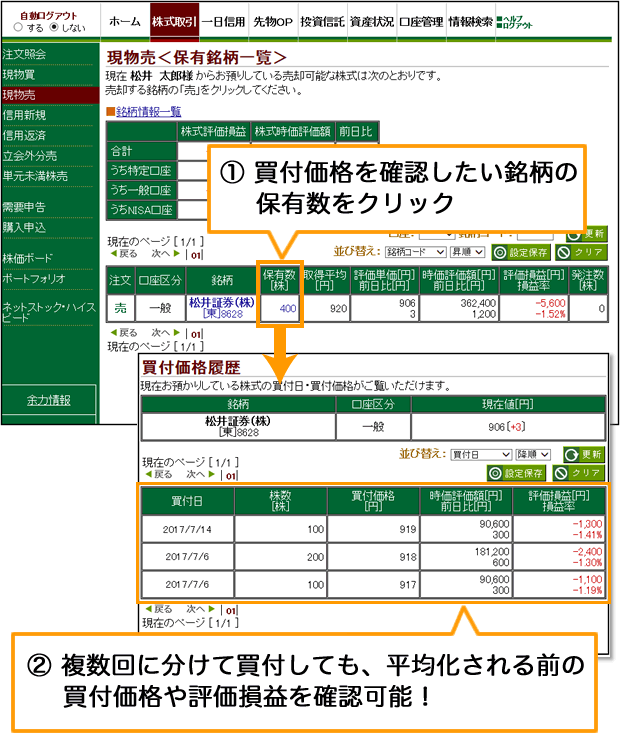The width and height of the screenshot is (620, 733).
Task: Click the 買付価格 917 cell
Action: (x=373, y=584)
